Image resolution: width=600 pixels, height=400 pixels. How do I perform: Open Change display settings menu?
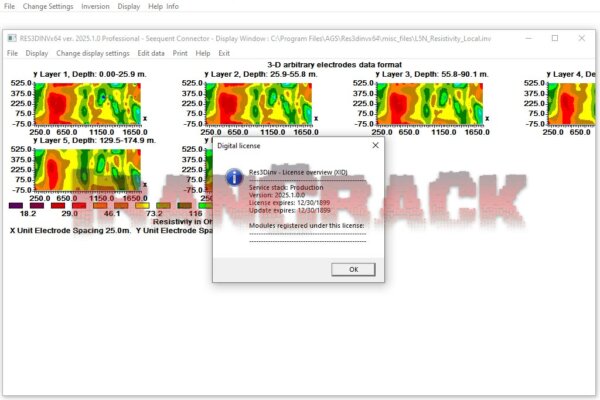click(x=93, y=53)
